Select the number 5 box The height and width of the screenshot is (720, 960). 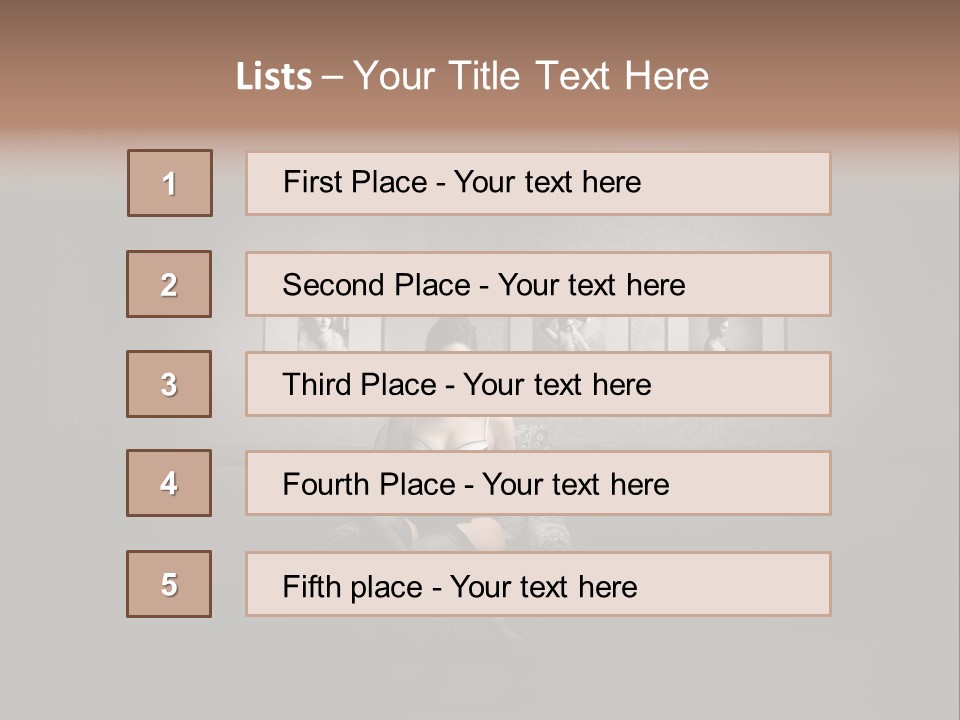pos(169,584)
